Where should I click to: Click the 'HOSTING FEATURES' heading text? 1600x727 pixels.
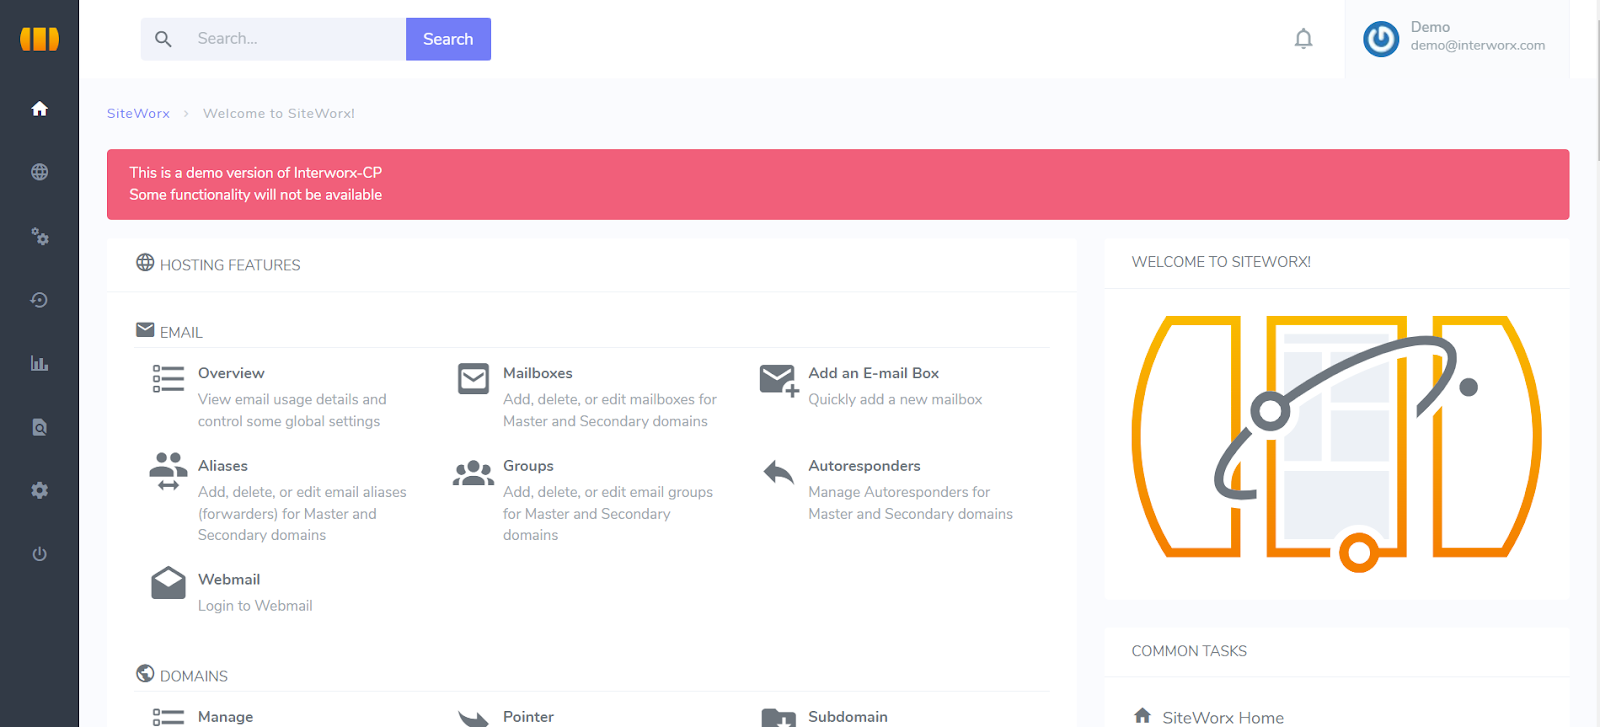point(230,265)
